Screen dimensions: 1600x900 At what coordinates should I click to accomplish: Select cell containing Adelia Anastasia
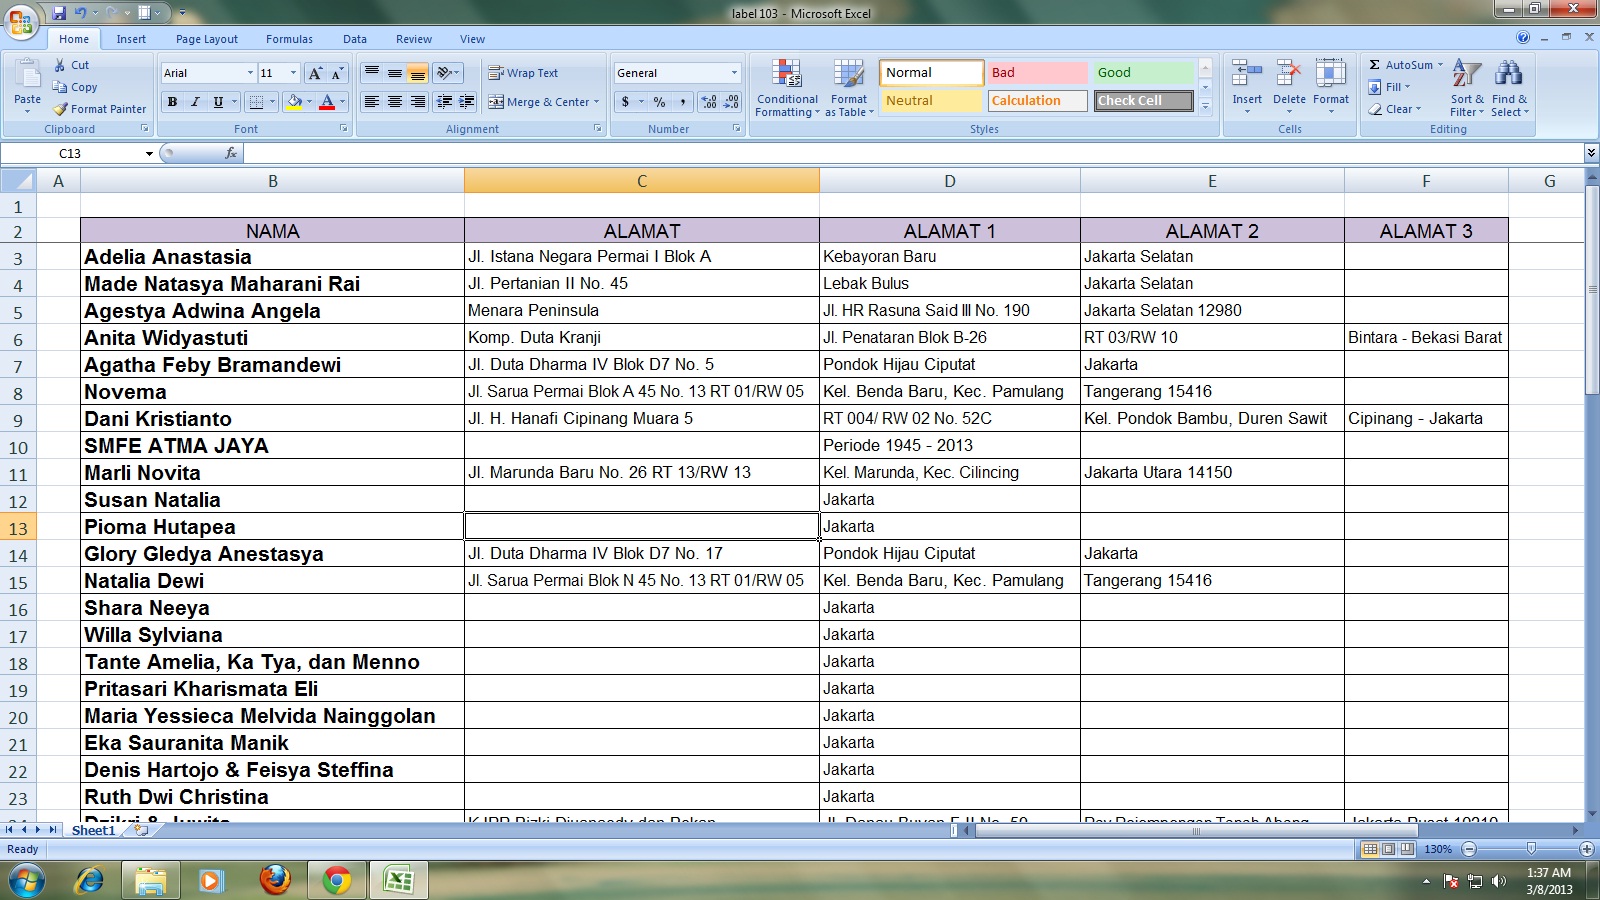pyautogui.click(x=272, y=257)
